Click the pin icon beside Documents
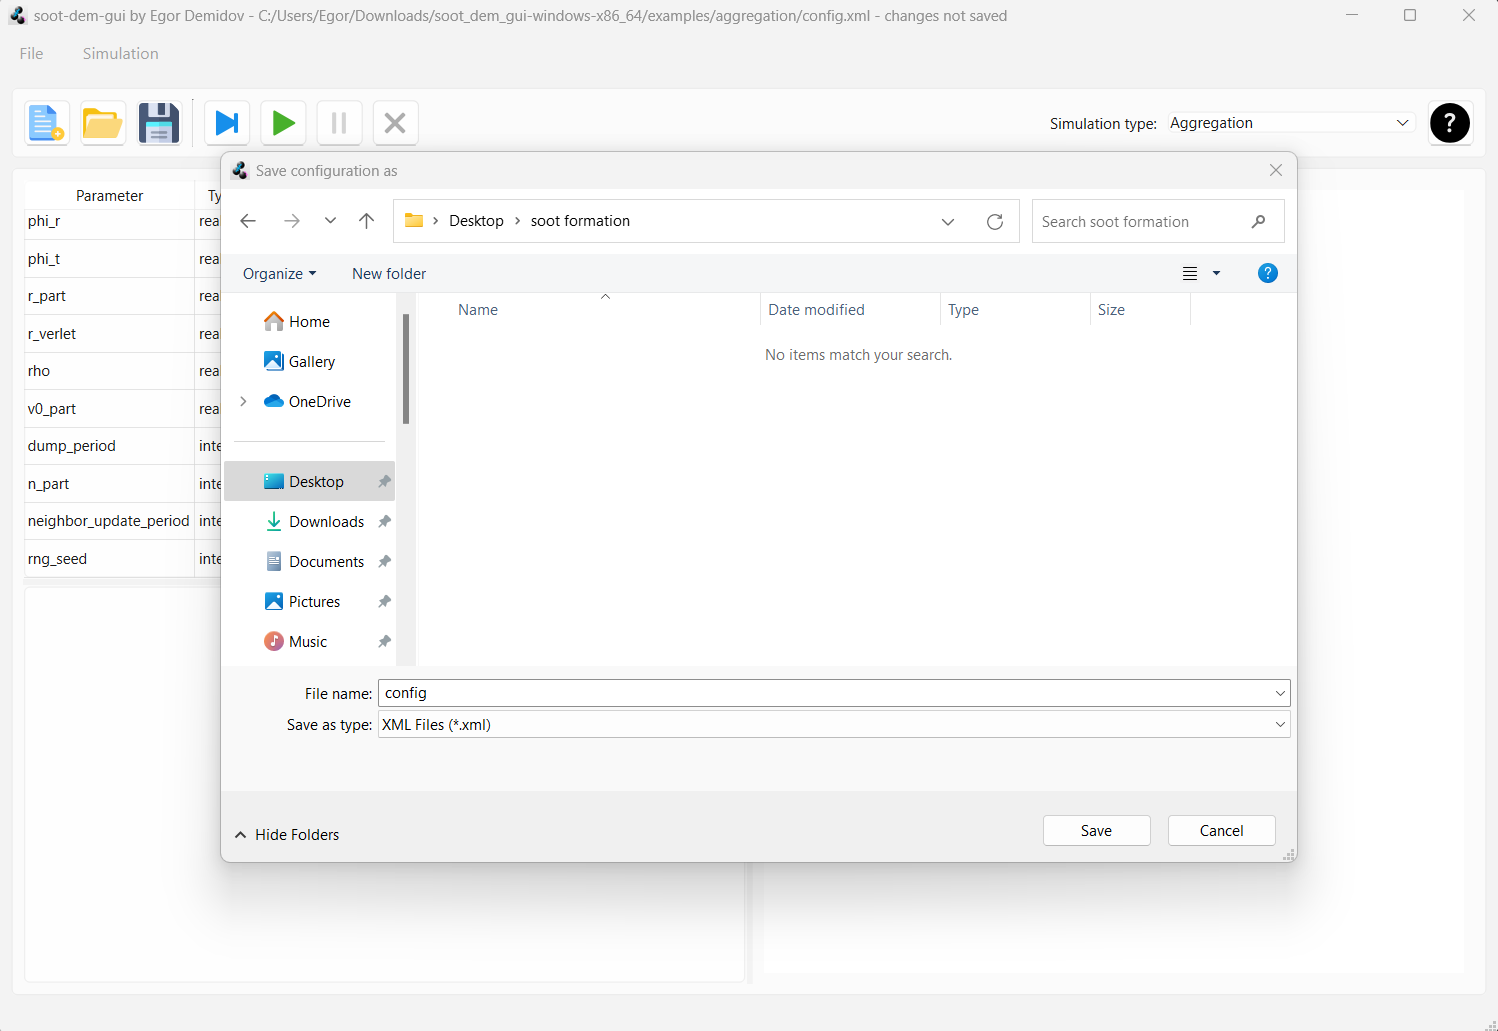Viewport: 1498px width, 1031px height. point(384,562)
